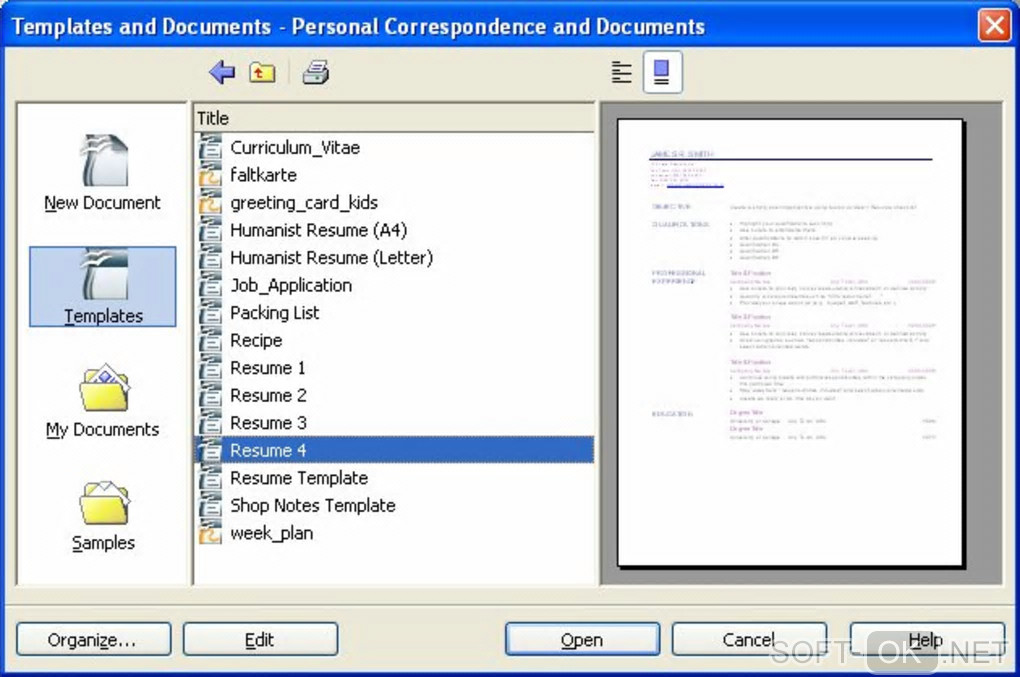Click the Print icon in toolbar
Viewport: 1020px width, 677px height.
315,72
